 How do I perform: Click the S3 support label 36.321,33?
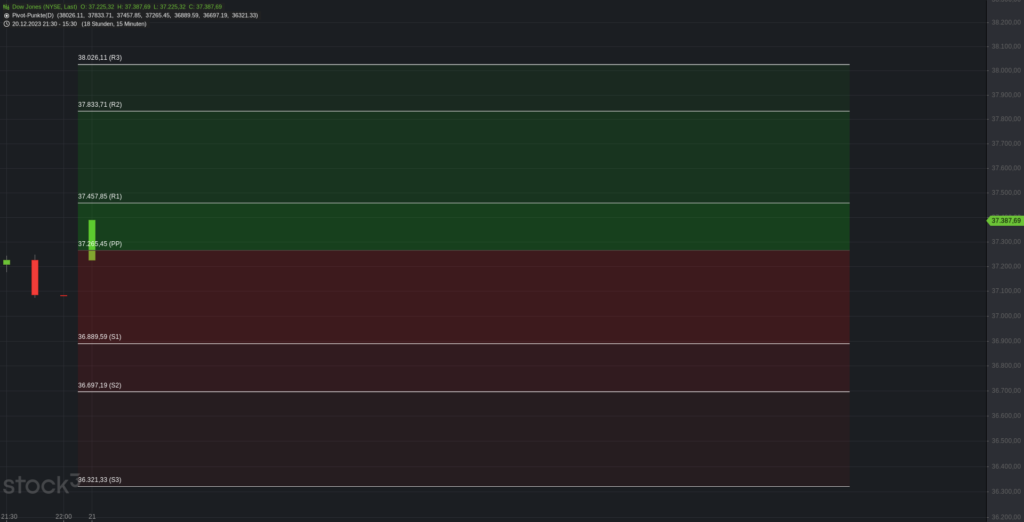coord(100,480)
